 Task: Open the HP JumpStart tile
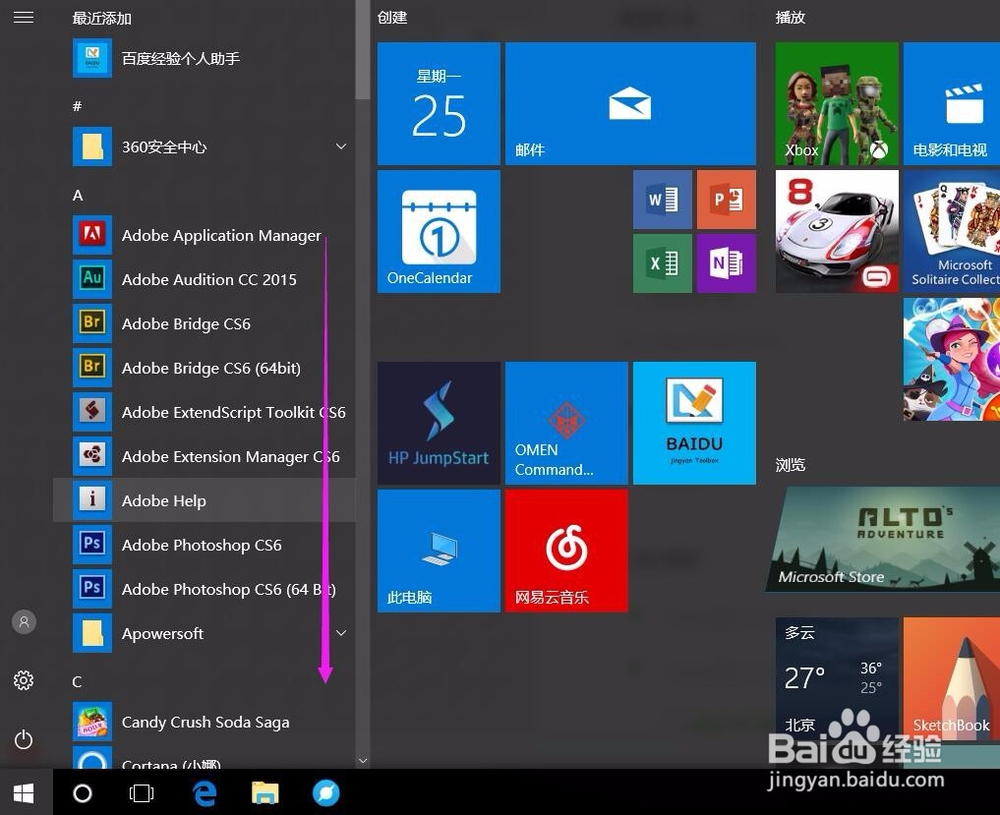click(439, 423)
